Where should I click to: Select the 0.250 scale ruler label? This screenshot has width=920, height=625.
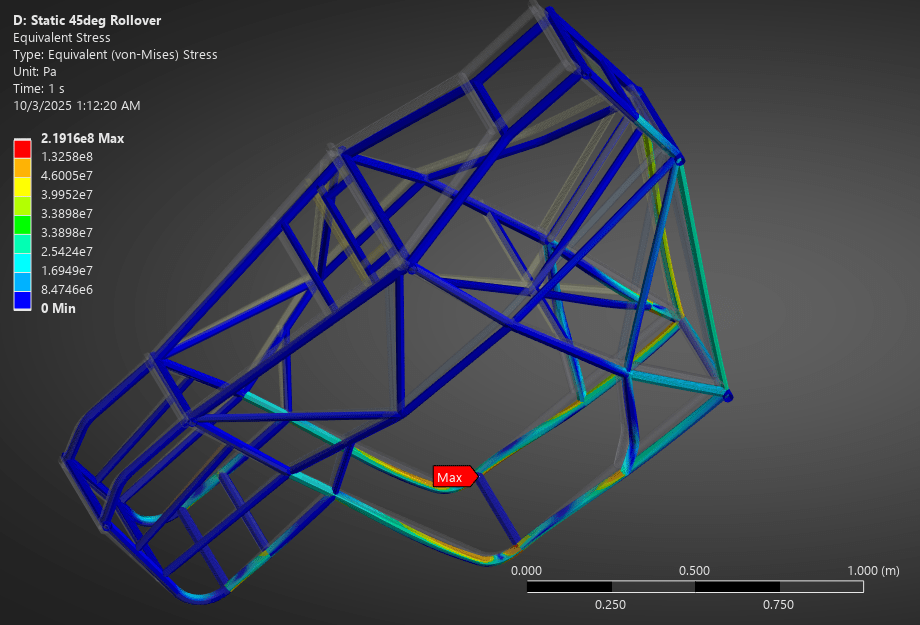610,604
